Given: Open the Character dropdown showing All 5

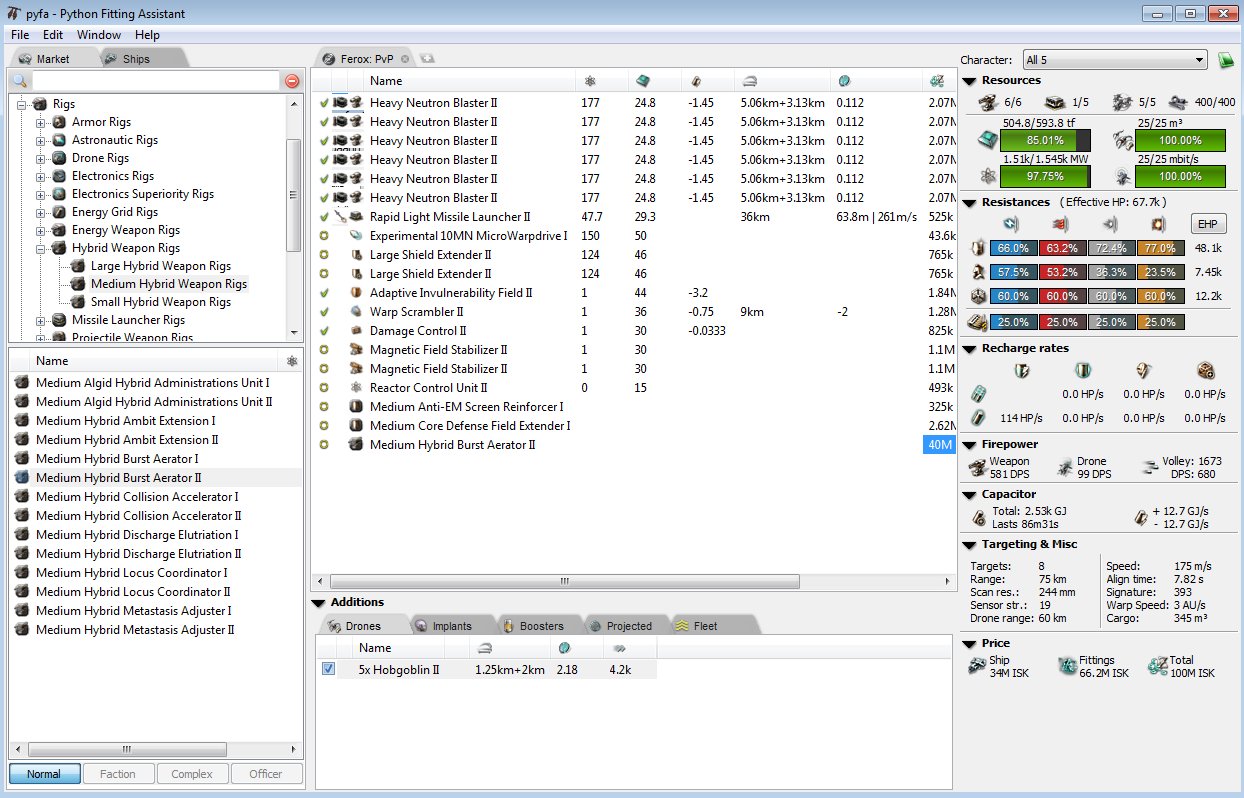Looking at the screenshot, I should click(x=1115, y=60).
